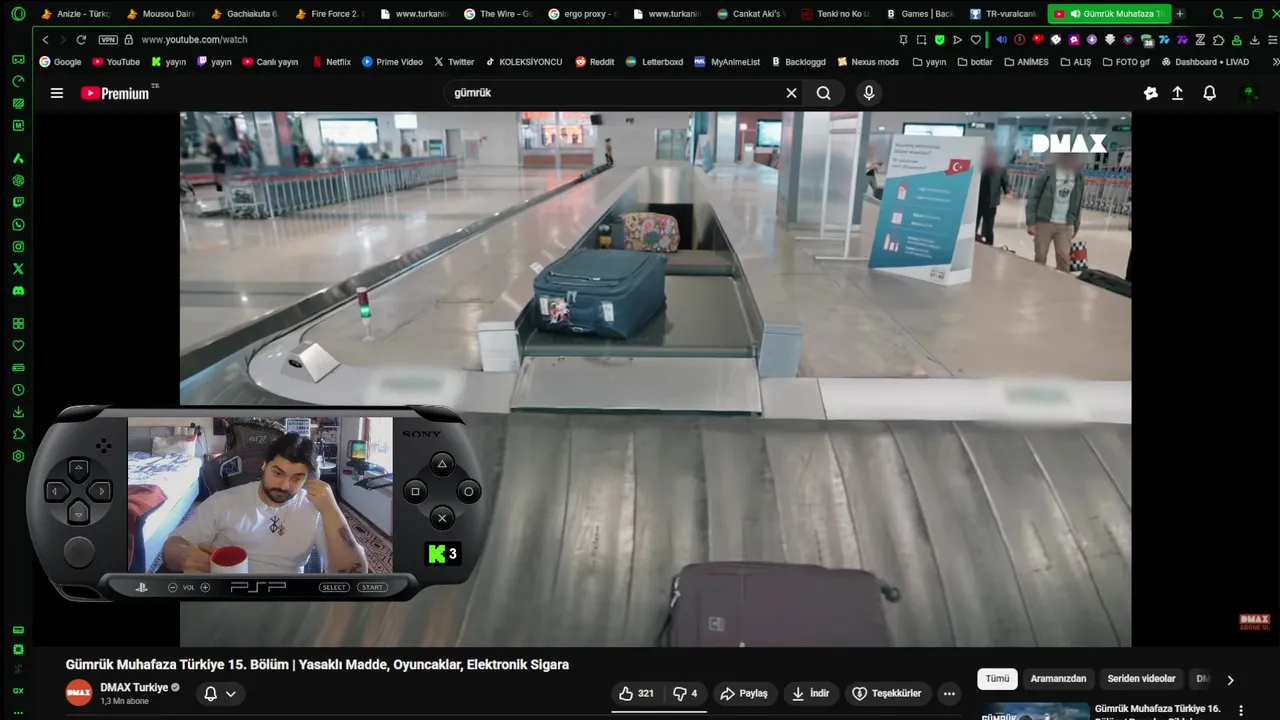Open YouTube notifications bell in header
1280x720 pixels.
tap(1209, 93)
